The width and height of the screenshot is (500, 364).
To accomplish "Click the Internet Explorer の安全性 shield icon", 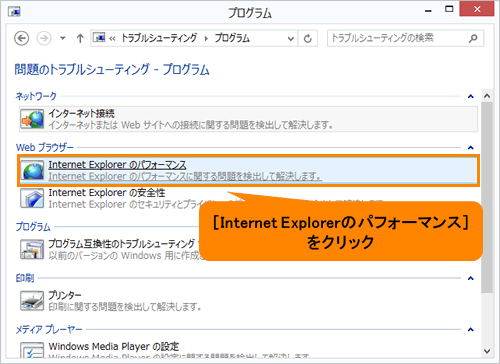I will pyautogui.click(x=32, y=198).
